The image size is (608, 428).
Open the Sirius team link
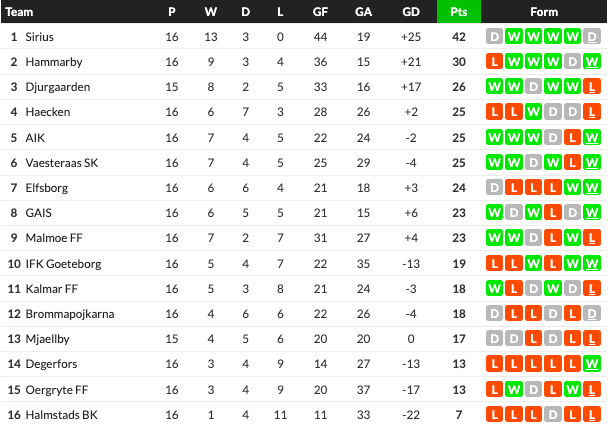(40, 37)
